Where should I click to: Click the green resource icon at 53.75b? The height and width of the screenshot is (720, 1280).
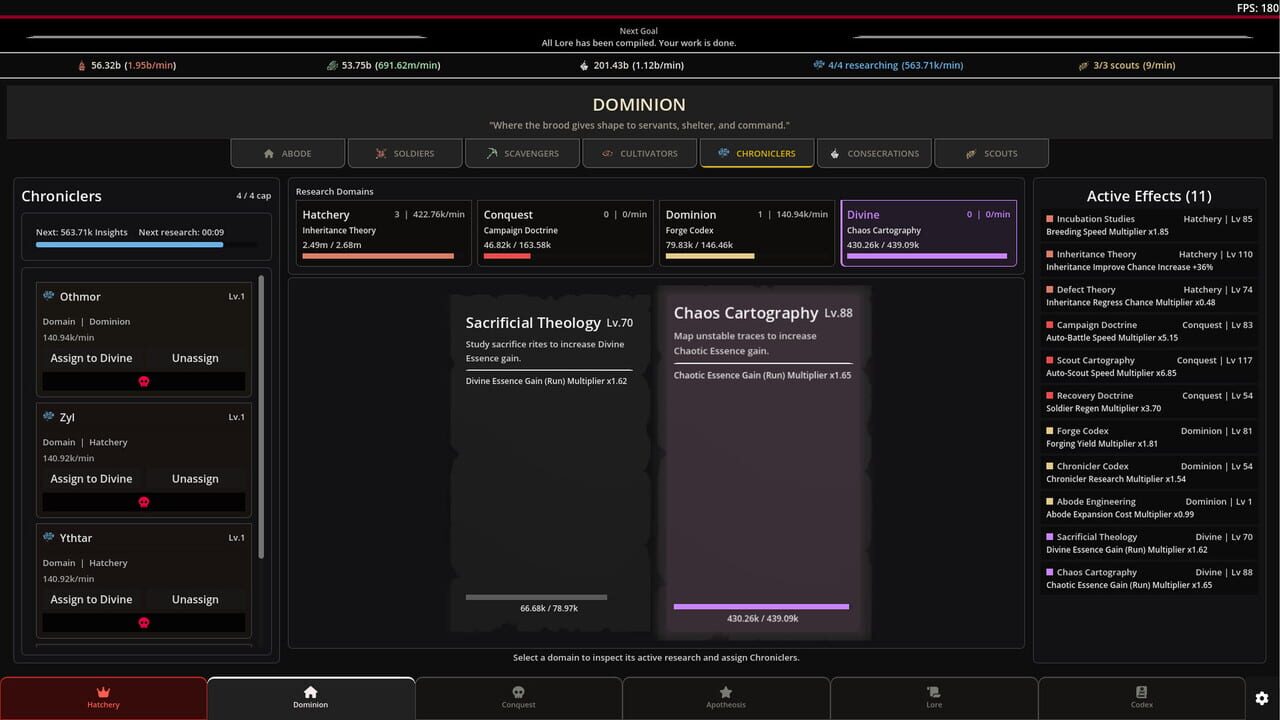tap(332, 65)
